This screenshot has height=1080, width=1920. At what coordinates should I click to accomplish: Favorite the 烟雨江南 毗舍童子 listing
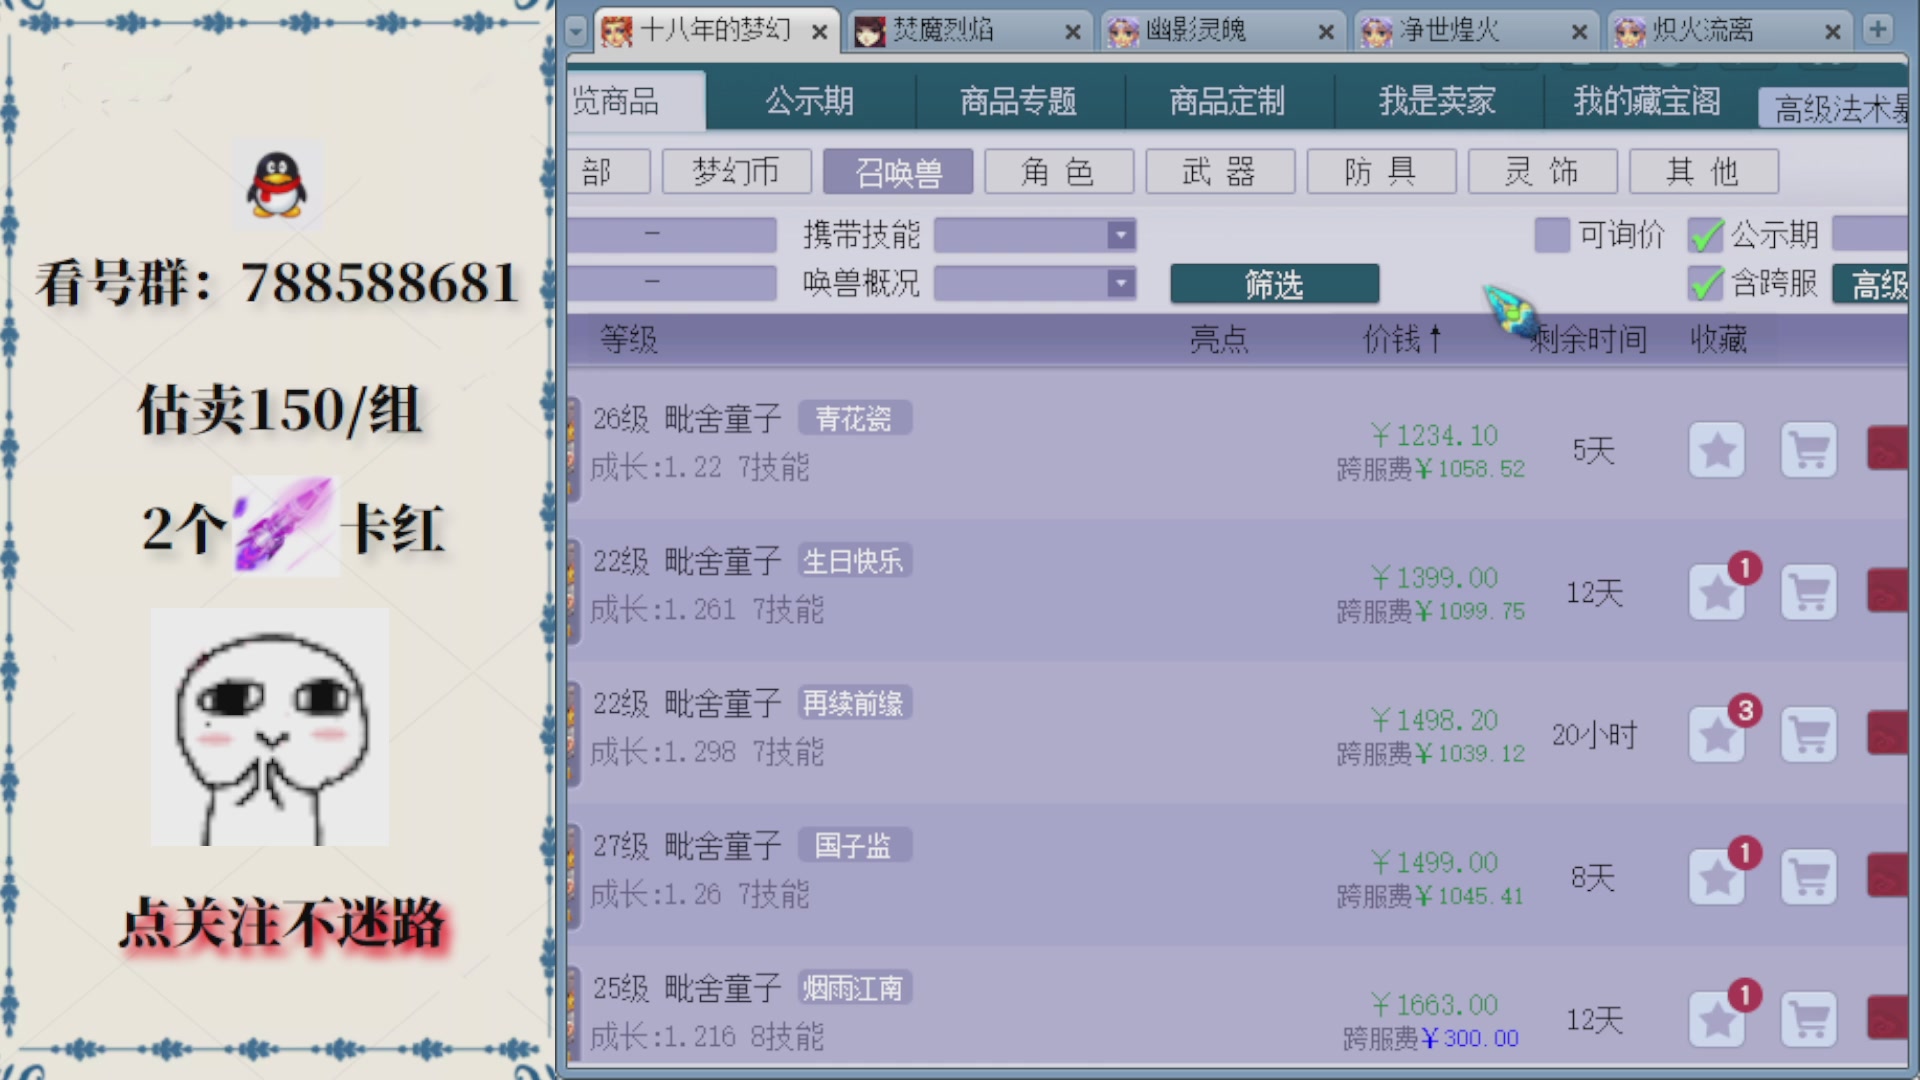1717,1020
